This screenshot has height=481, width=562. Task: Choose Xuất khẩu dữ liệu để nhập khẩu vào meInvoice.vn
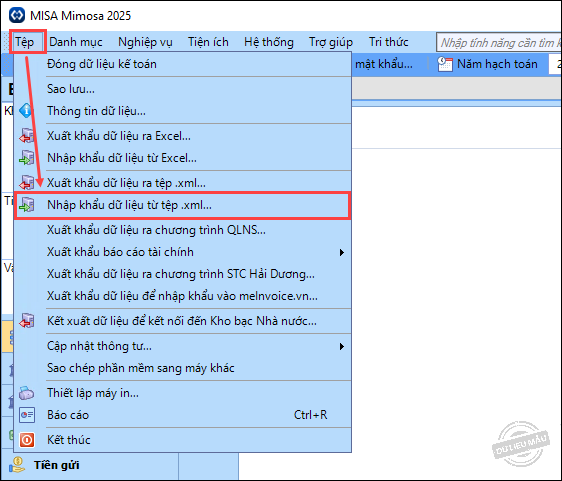click(x=182, y=296)
